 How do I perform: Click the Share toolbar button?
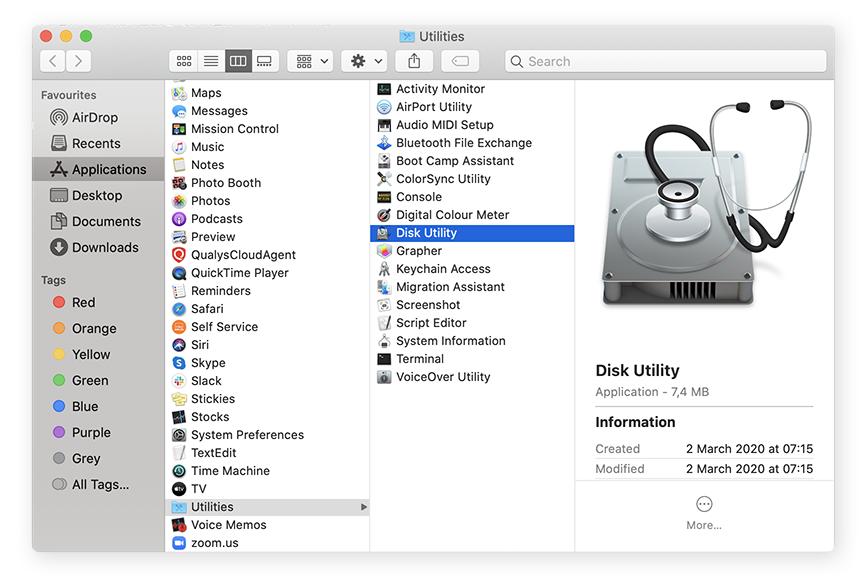coord(414,61)
